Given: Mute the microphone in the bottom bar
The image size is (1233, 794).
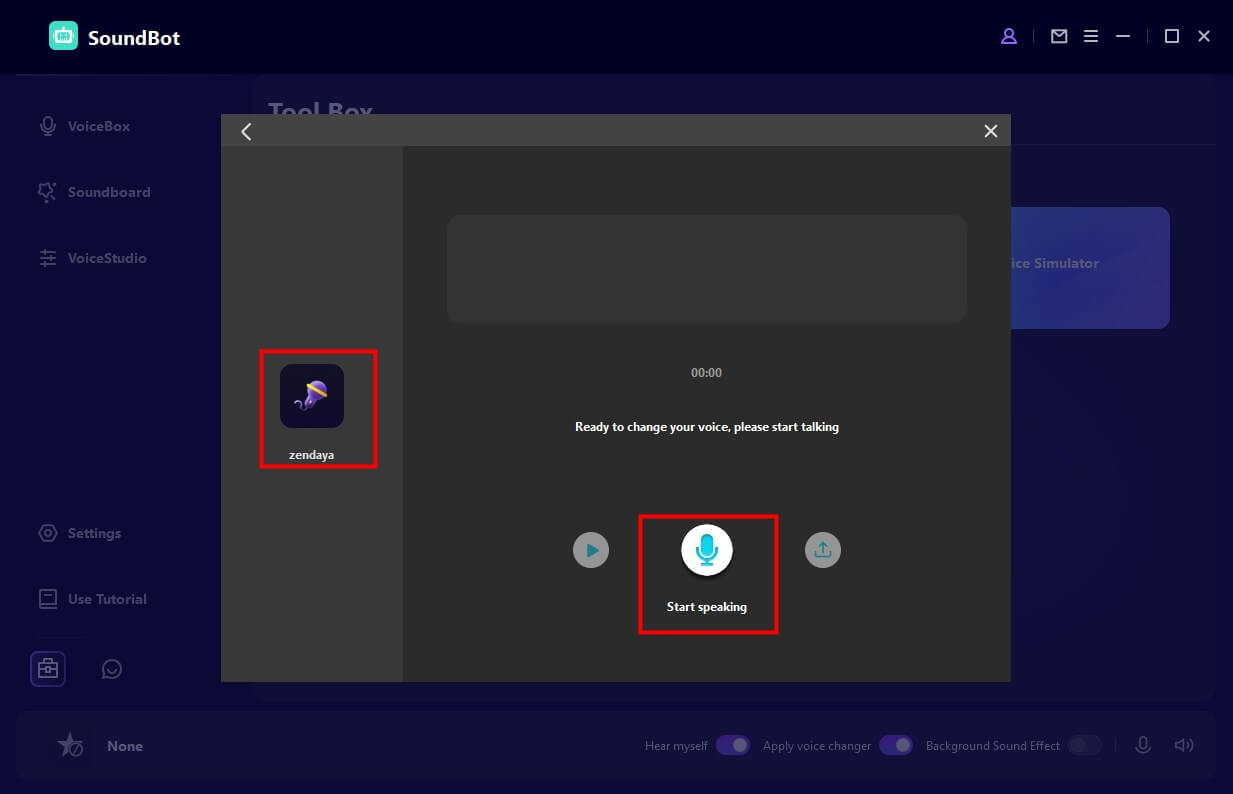Looking at the screenshot, I should click(1143, 745).
